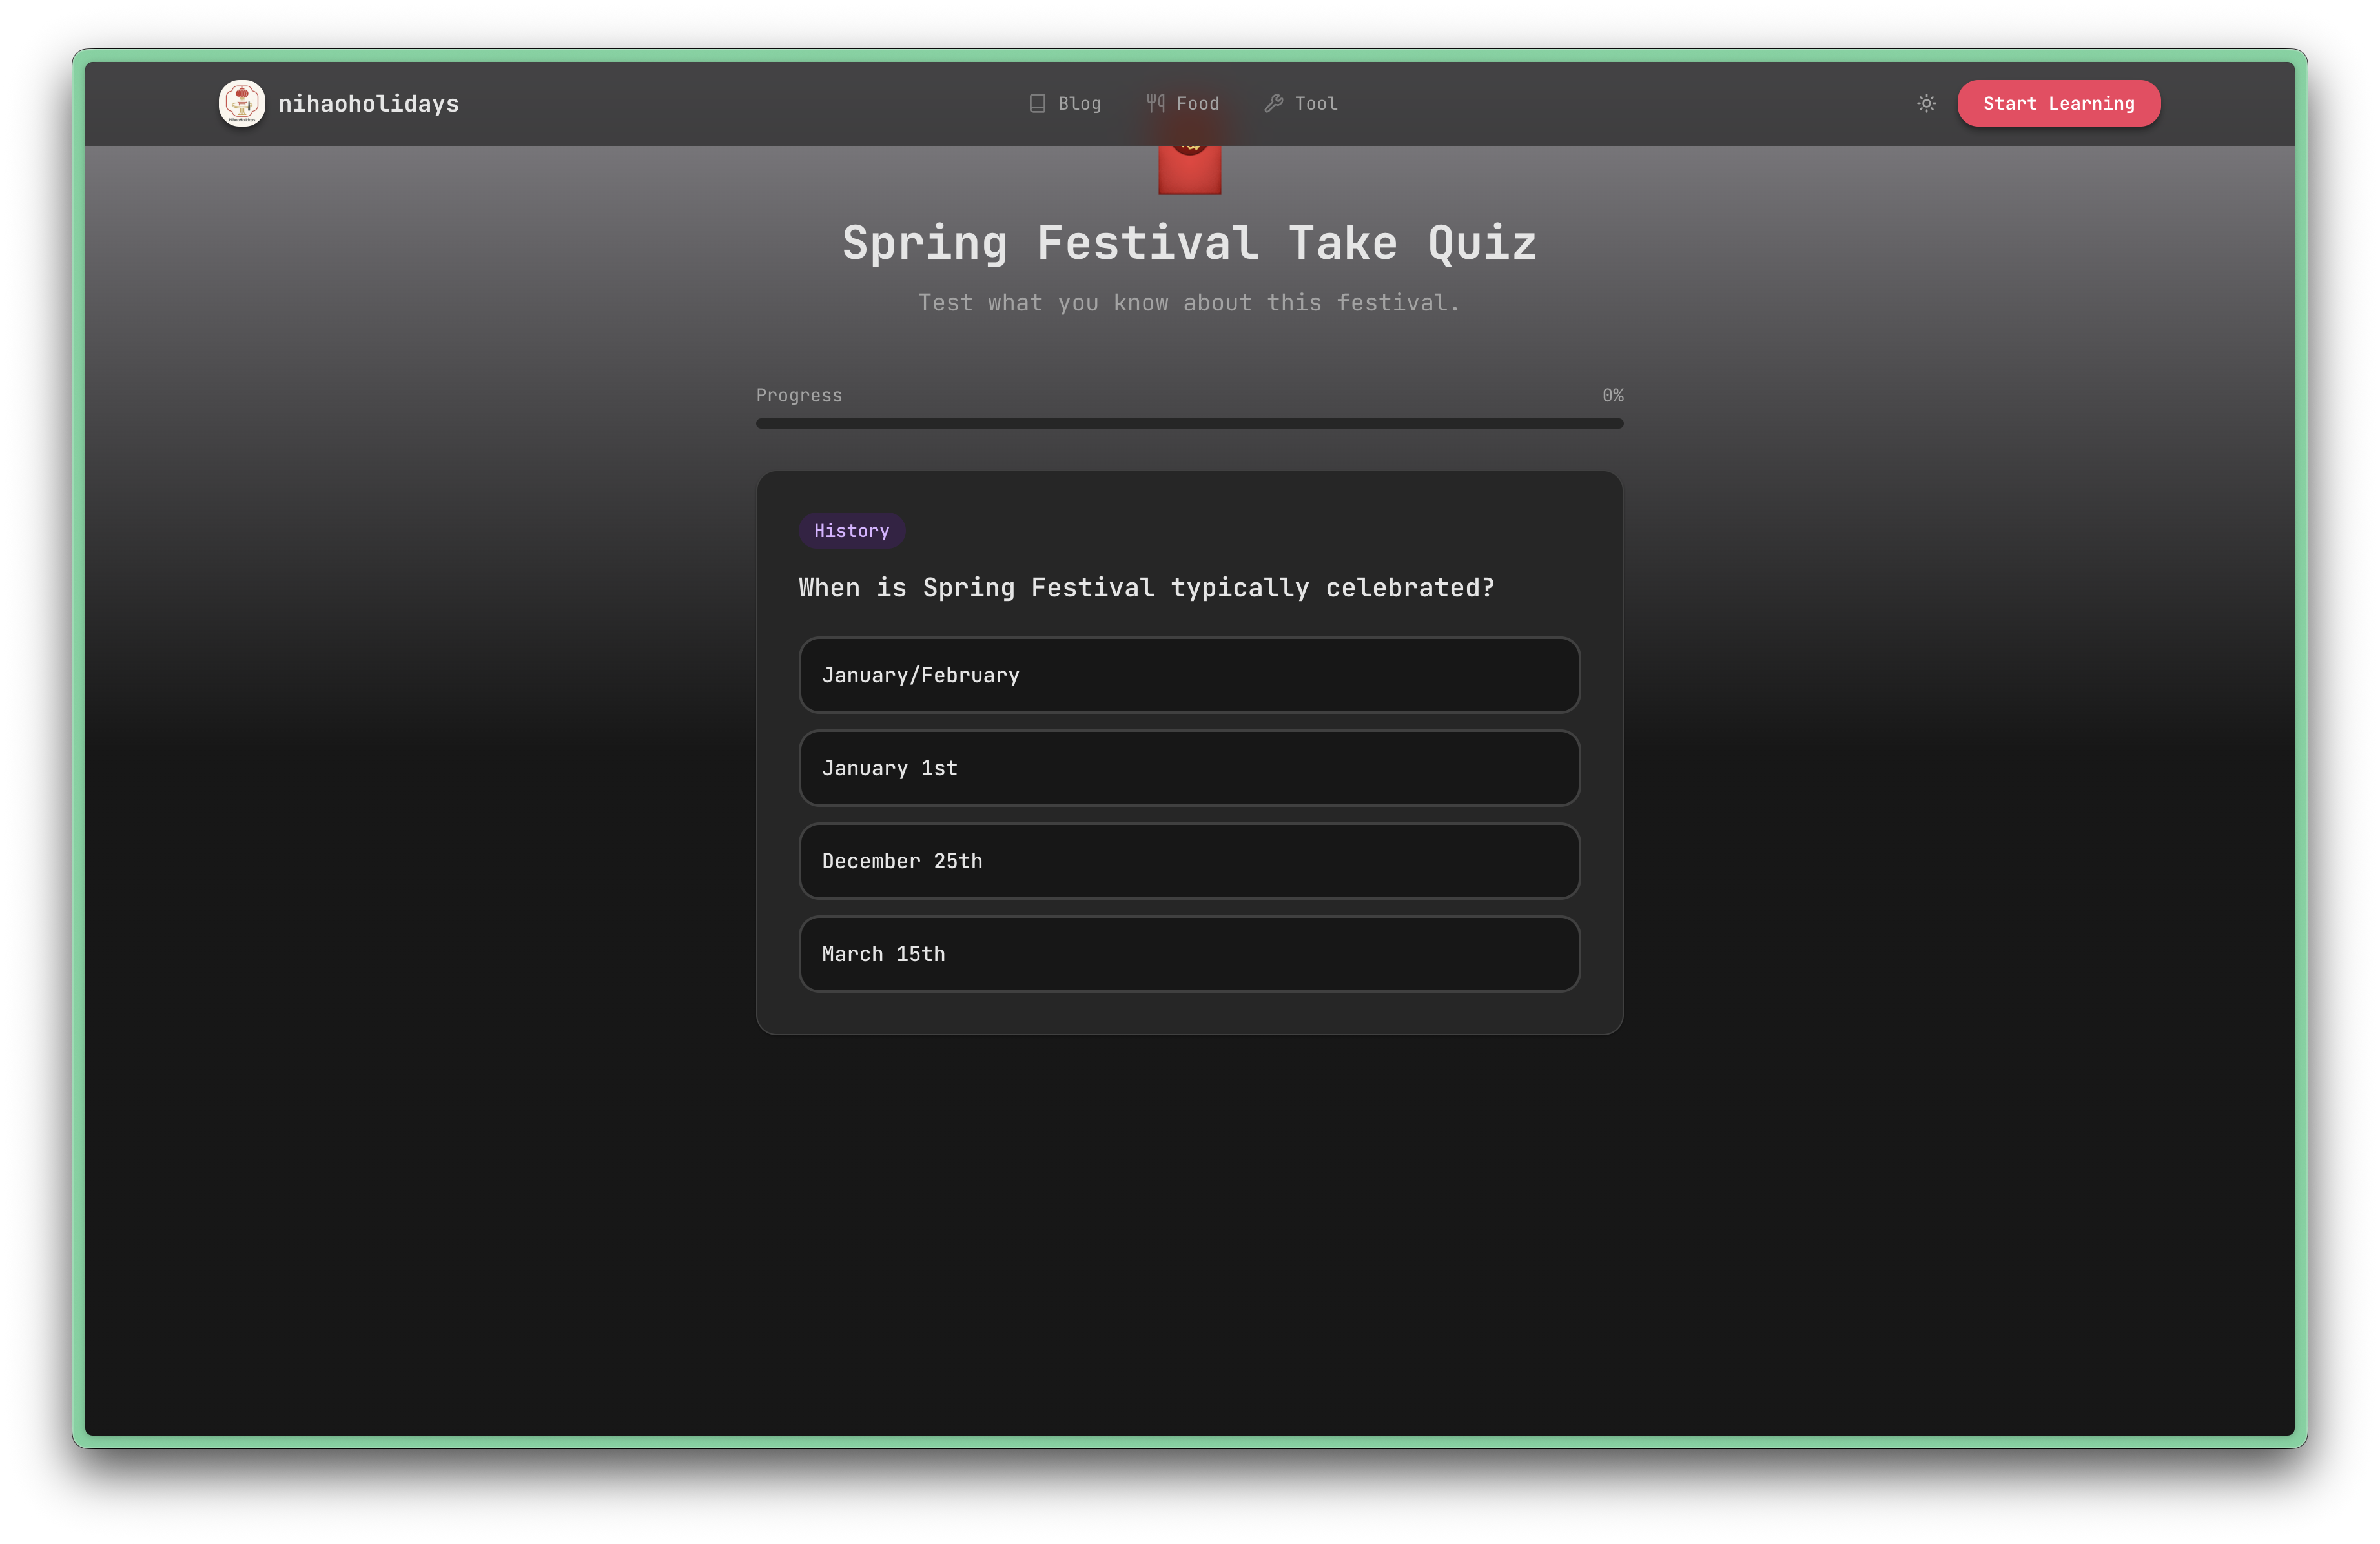Click the utensils icon beside Food
Screen dimensions: 2380x1544
(1155, 103)
